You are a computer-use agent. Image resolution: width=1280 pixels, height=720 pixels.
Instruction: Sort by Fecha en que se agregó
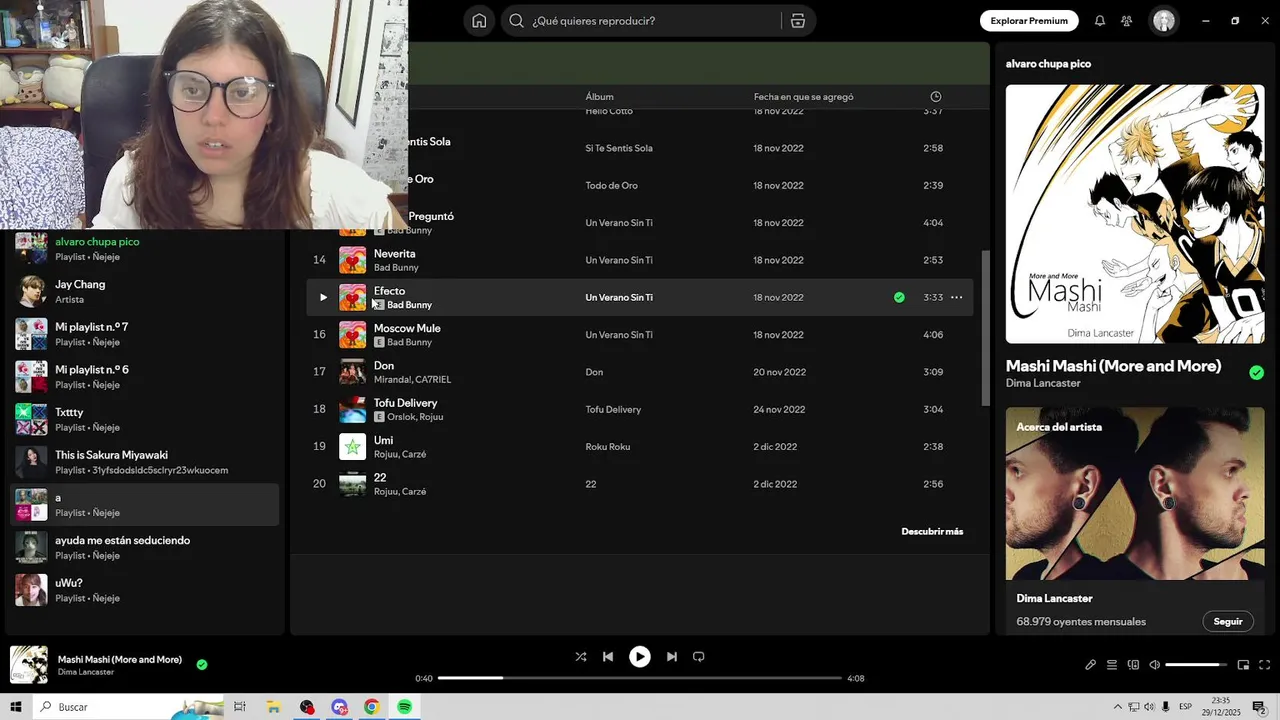tap(803, 97)
